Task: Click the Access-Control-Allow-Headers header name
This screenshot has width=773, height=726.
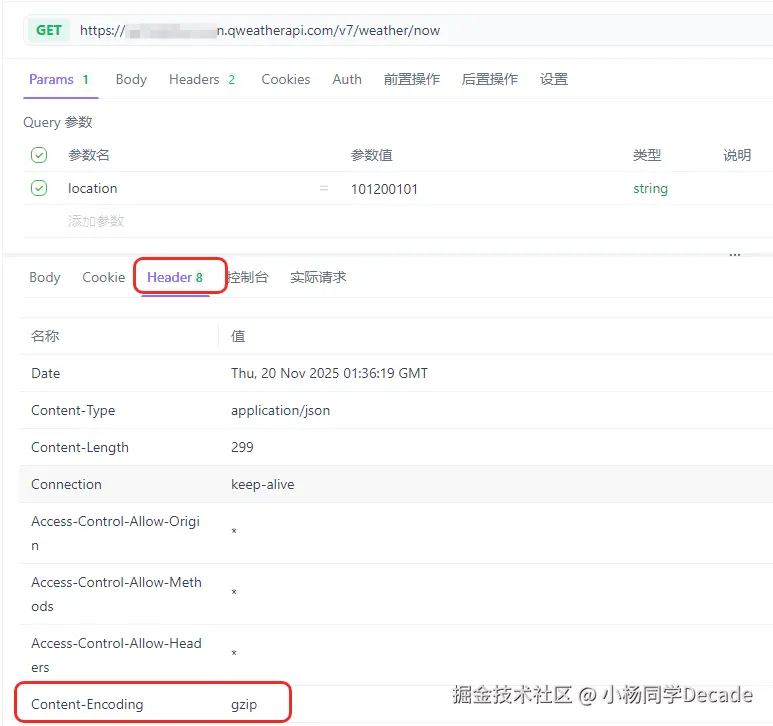Action: coord(116,656)
